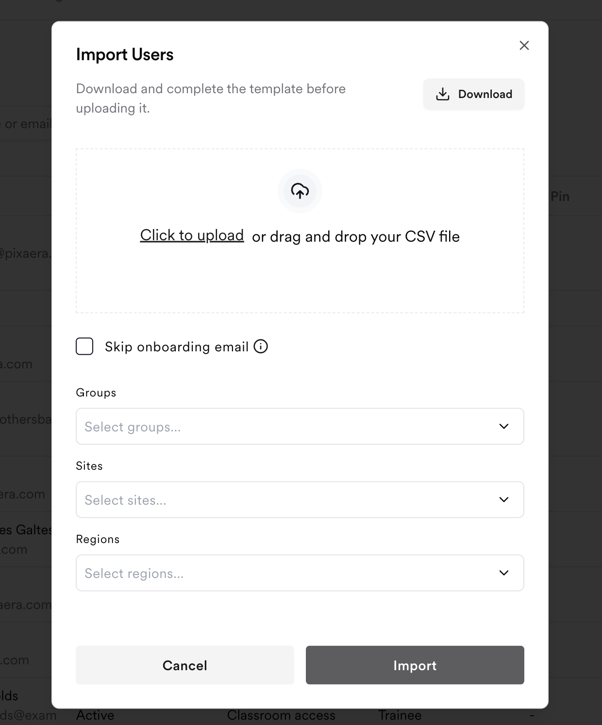Click the 'drag and drop your CSV file' text
The image size is (602, 725).
click(x=356, y=237)
